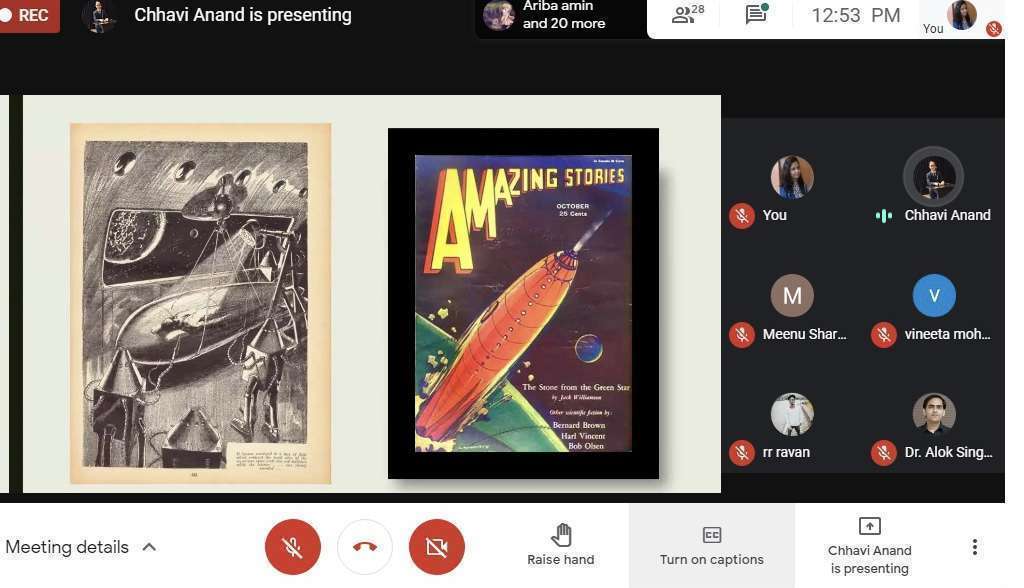Click muted mic icon beside You tile
This screenshot has width=1024, height=588.
[742, 216]
